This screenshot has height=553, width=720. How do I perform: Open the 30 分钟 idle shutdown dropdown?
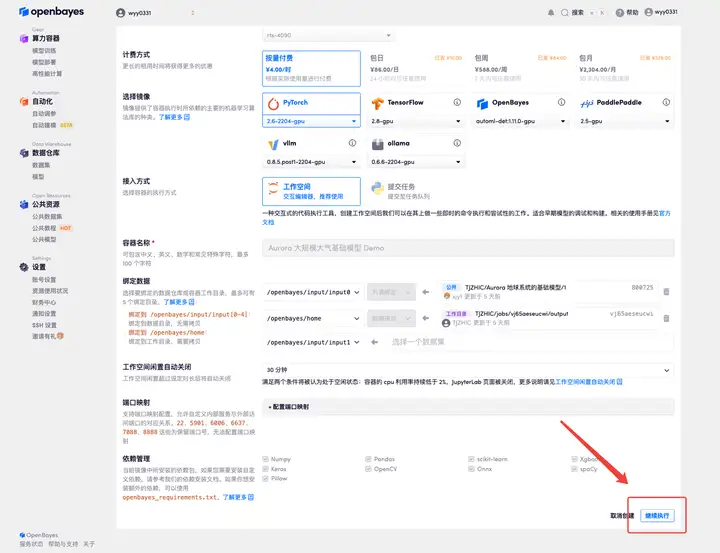(x=468, y=370)
